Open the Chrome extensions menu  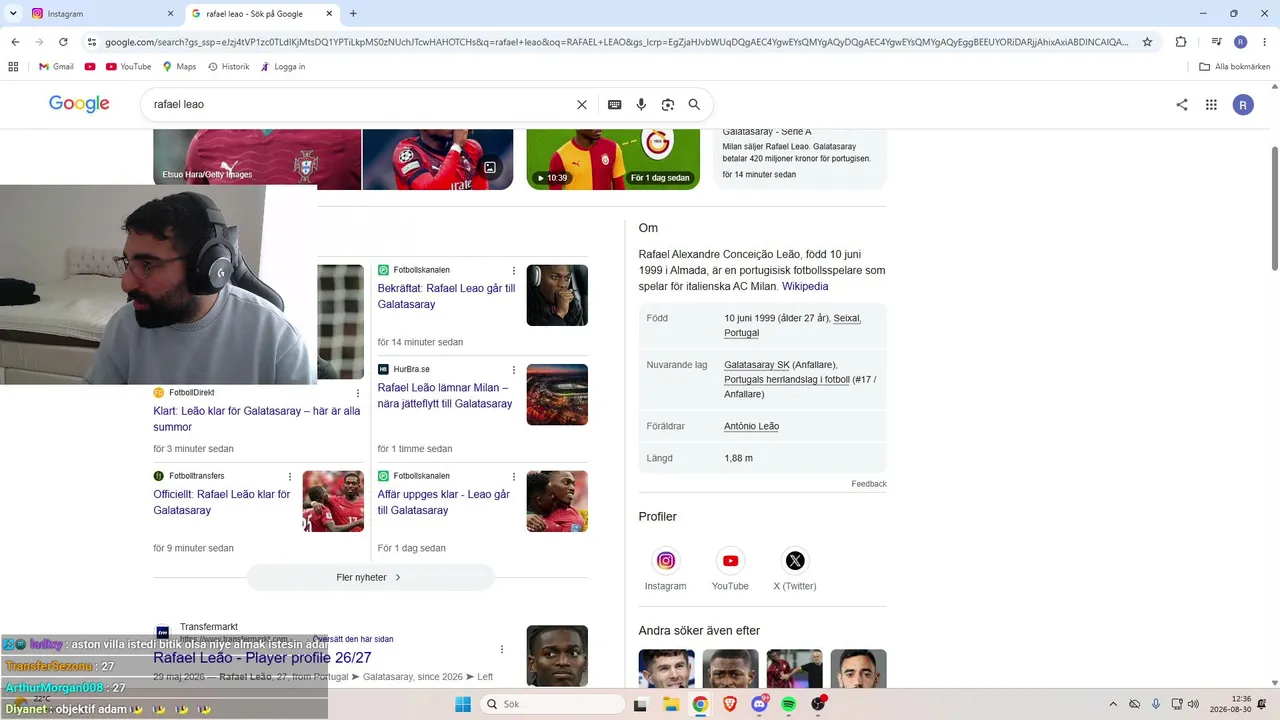(x=1181, y=42)
